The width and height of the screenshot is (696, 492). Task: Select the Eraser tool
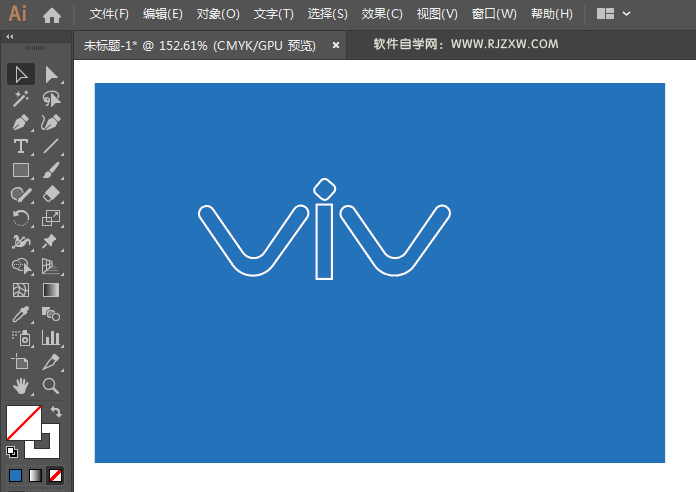pyautogui.click(x=51, y=194)
